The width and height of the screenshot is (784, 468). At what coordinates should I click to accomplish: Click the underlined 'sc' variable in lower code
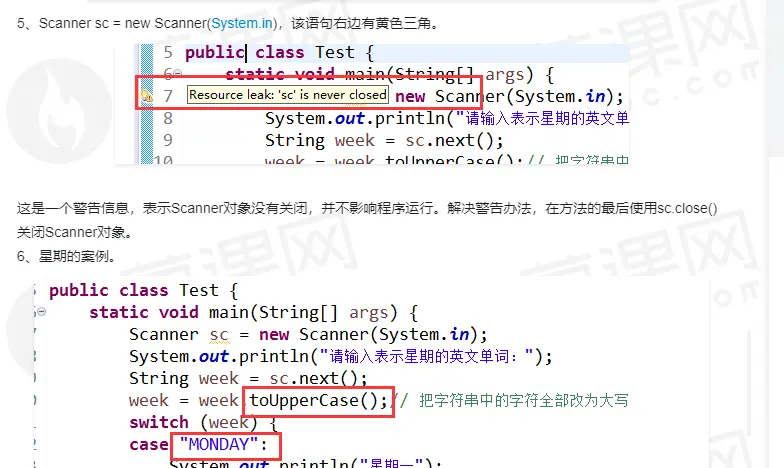(219, 335)
